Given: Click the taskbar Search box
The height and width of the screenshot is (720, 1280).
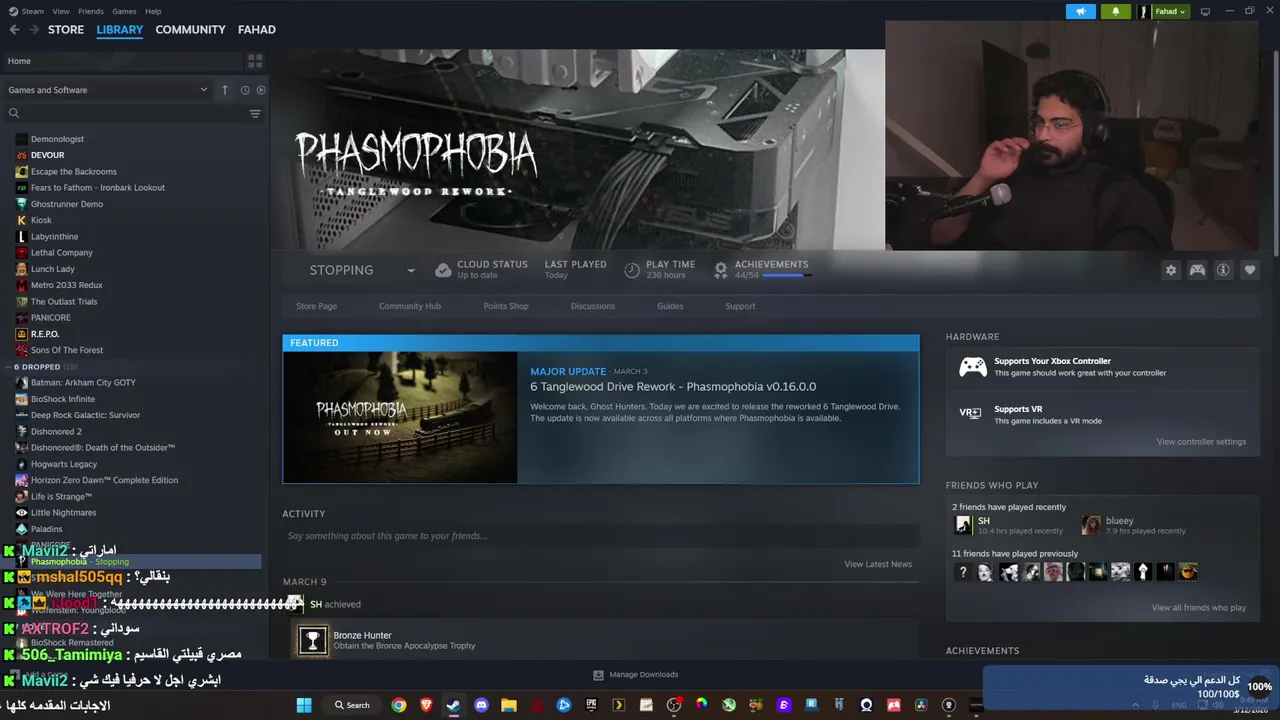Looking at the screenshot, I should [x=352, y=705].
